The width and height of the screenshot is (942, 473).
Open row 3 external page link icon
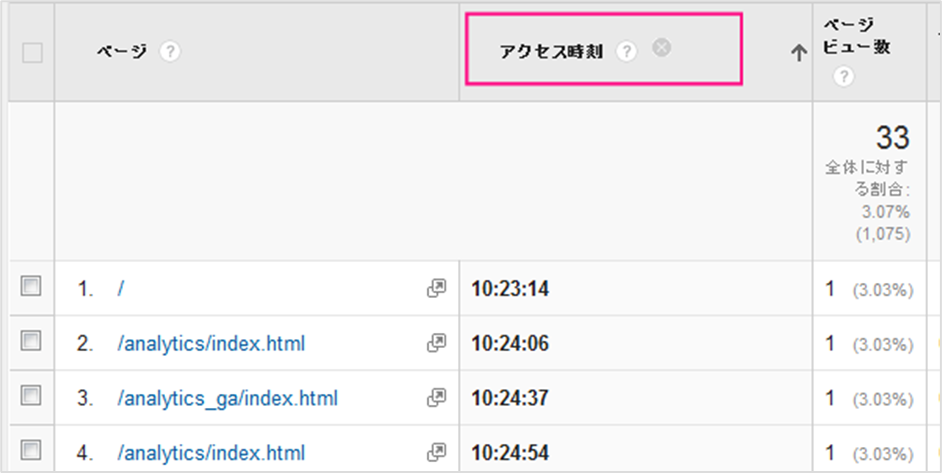[436, 398]
